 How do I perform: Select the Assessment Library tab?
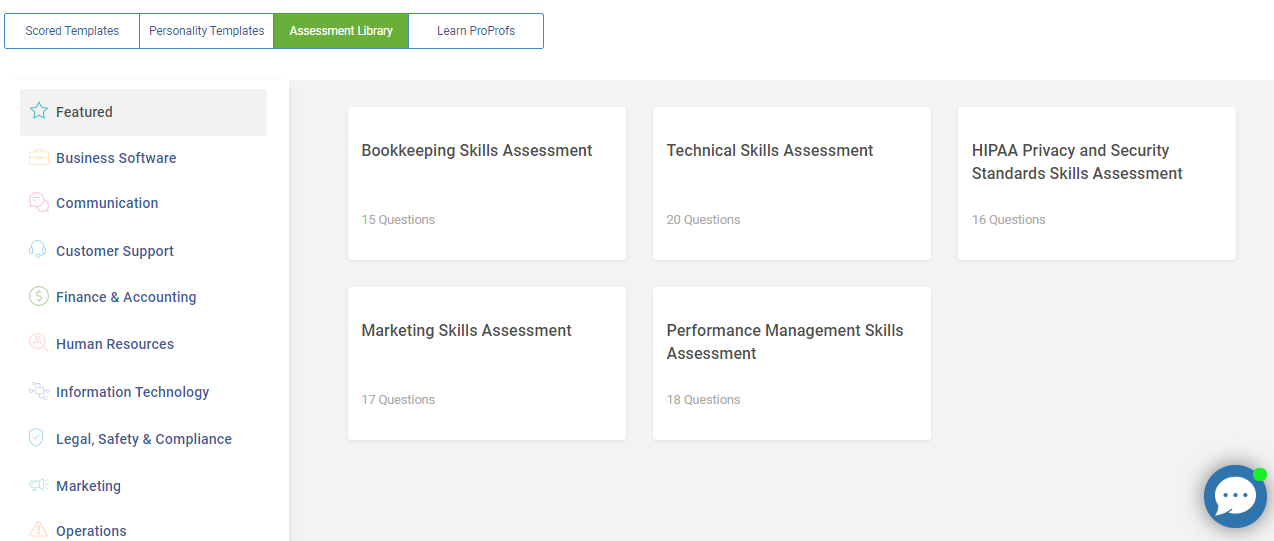[341, 31]
